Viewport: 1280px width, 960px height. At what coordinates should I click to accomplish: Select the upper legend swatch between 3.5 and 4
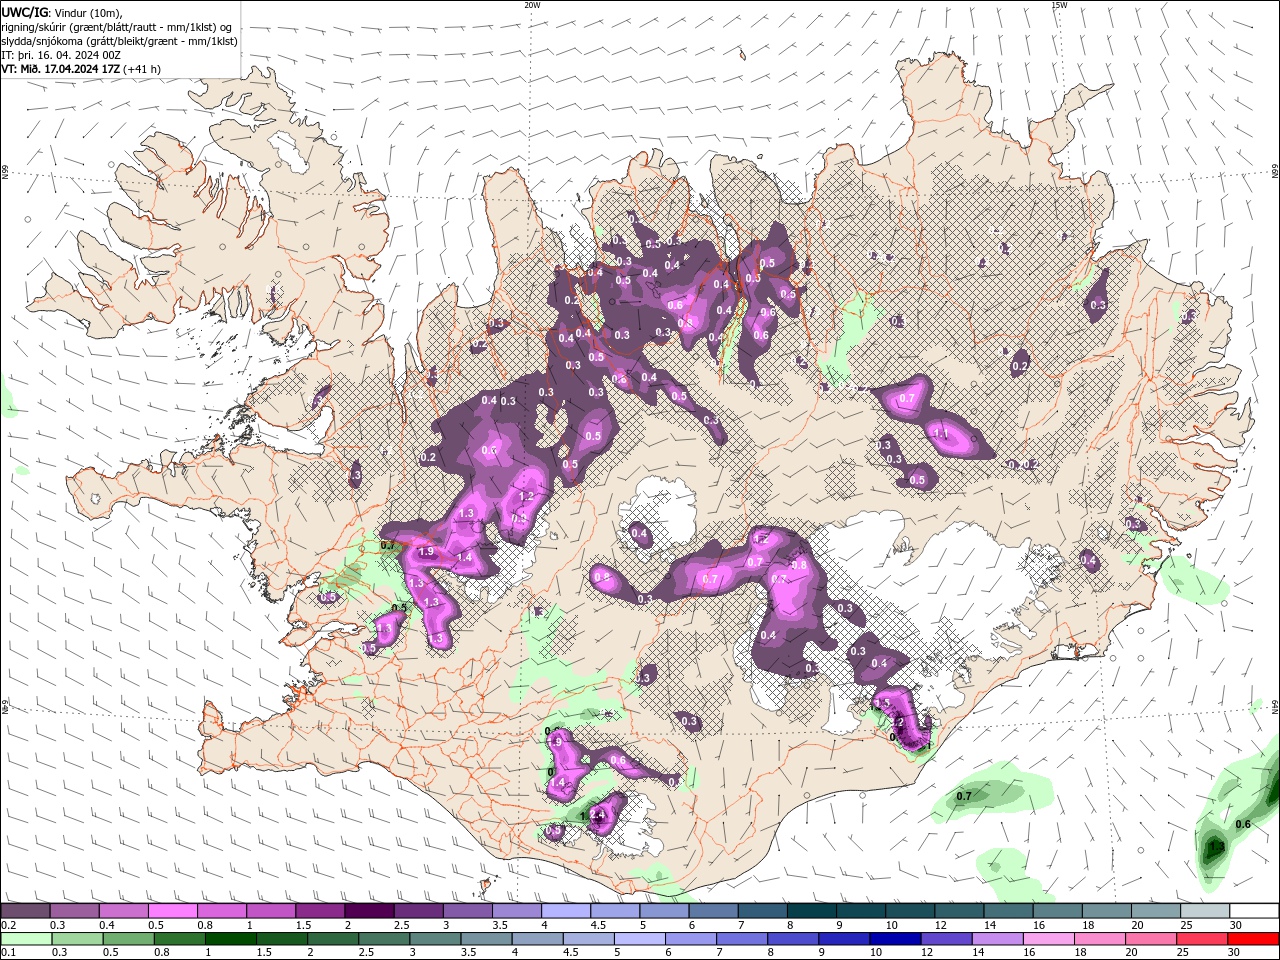pos(517,911)
